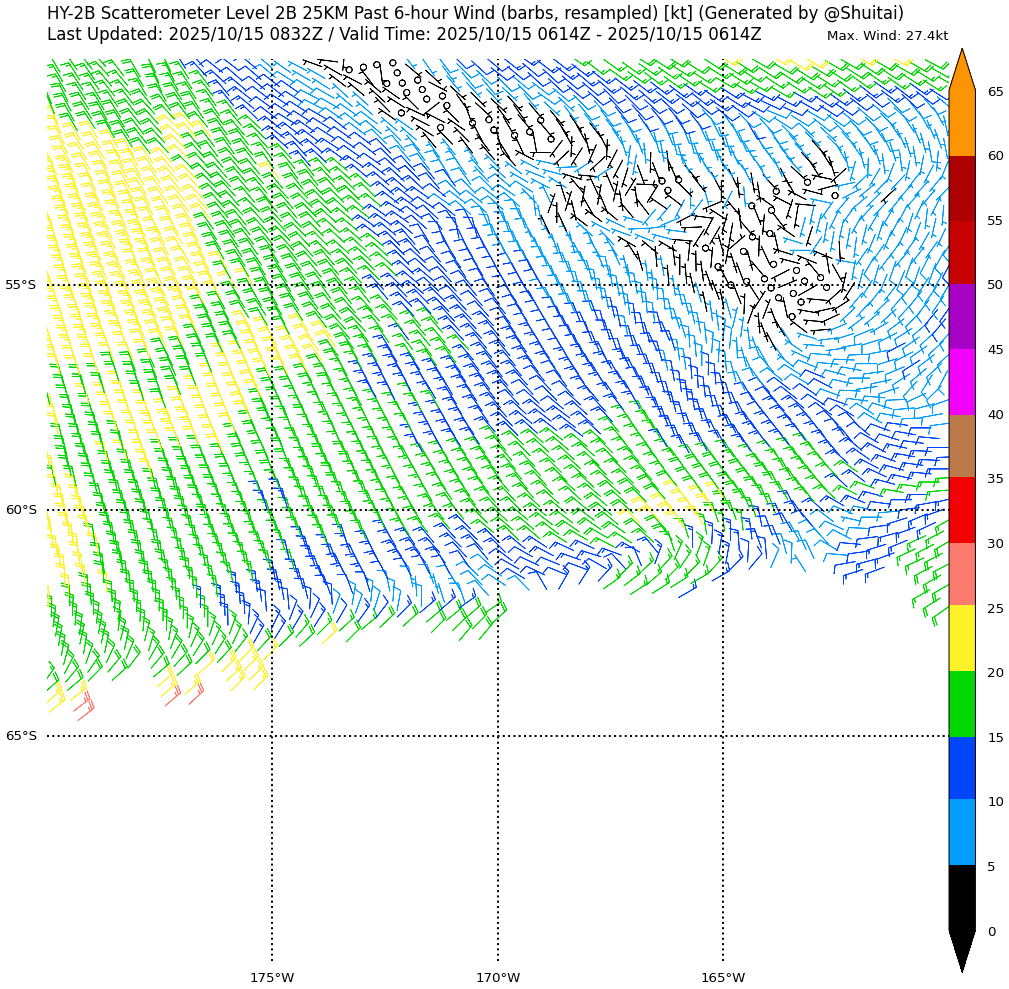Click the 65°S latitude axis label

coord(21,736)
